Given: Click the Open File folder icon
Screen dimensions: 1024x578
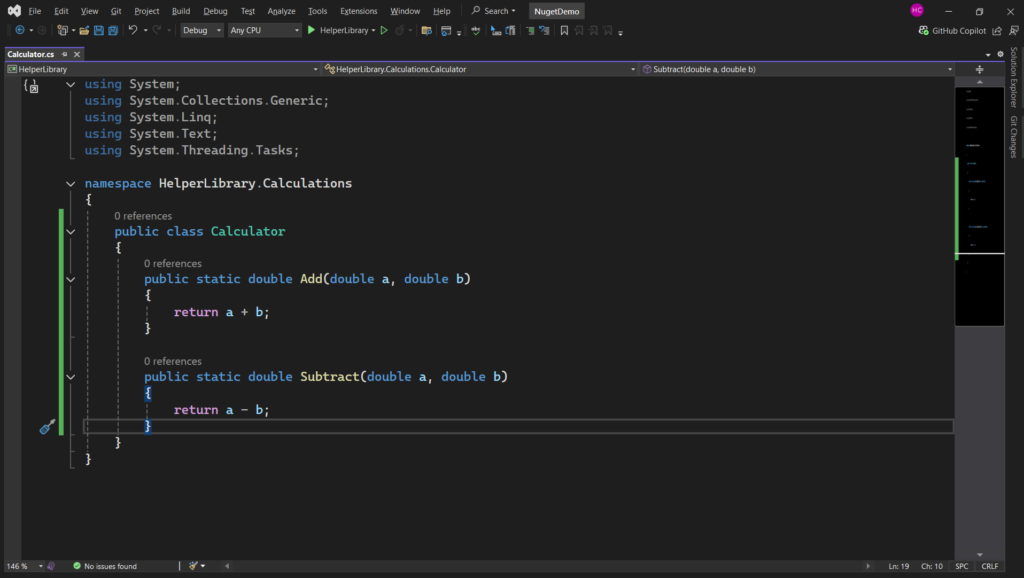Looking at the screenshot, I should (84, 30).
